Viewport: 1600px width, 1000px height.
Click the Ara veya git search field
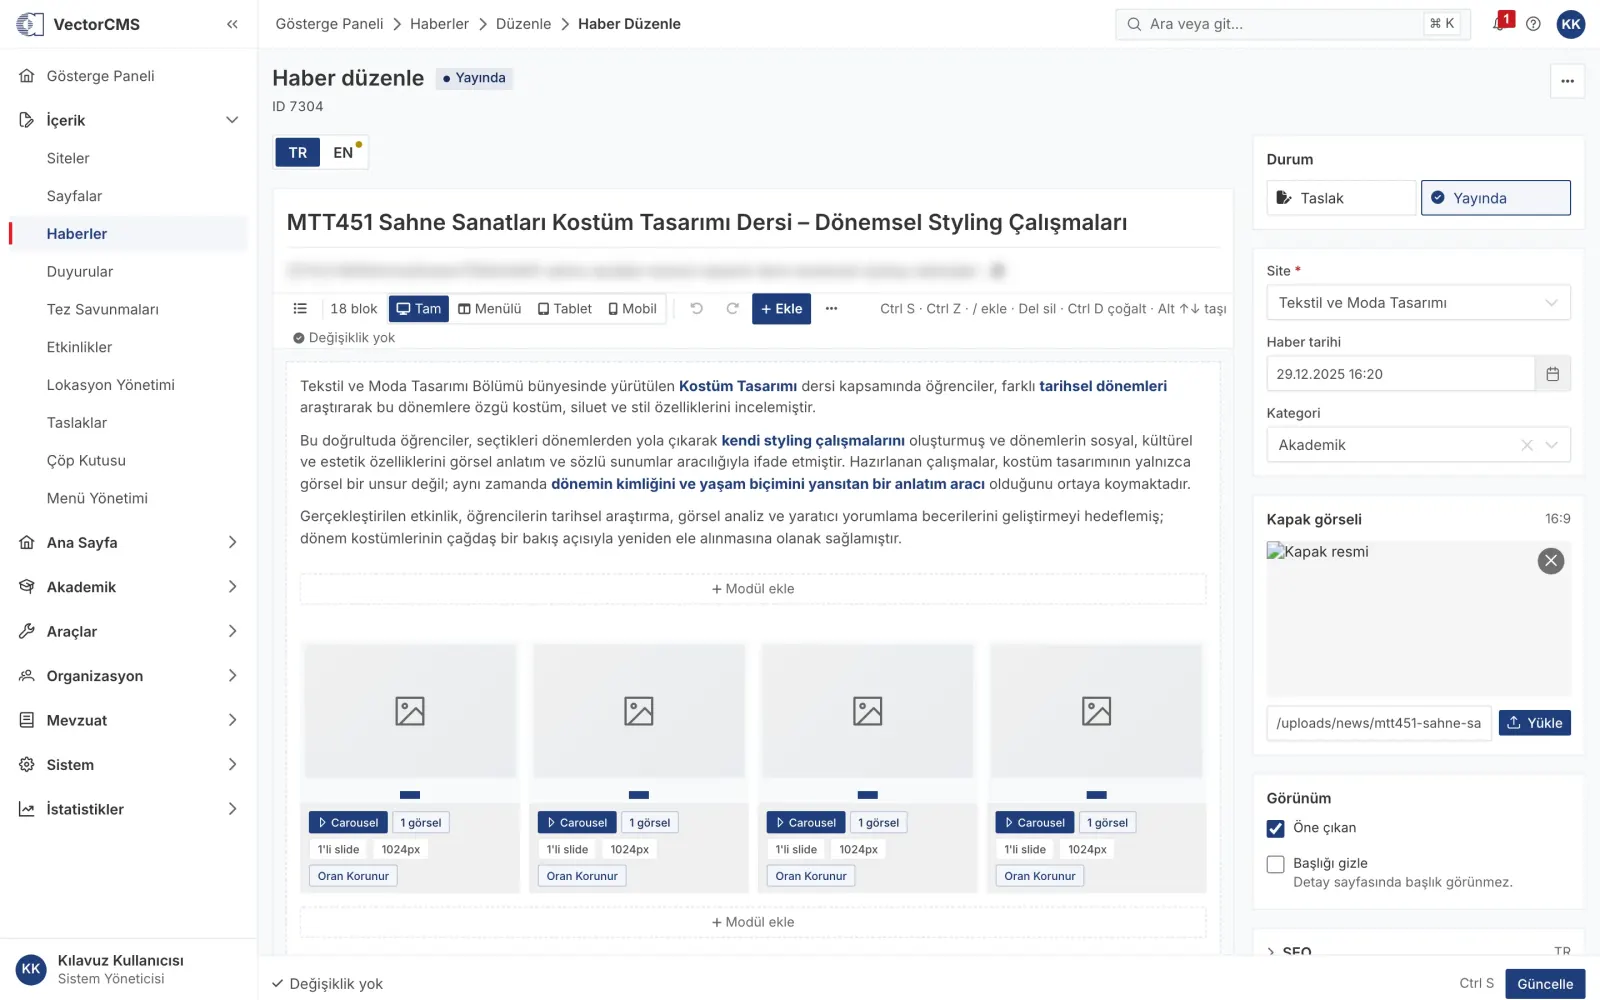tap(1293, 24)
